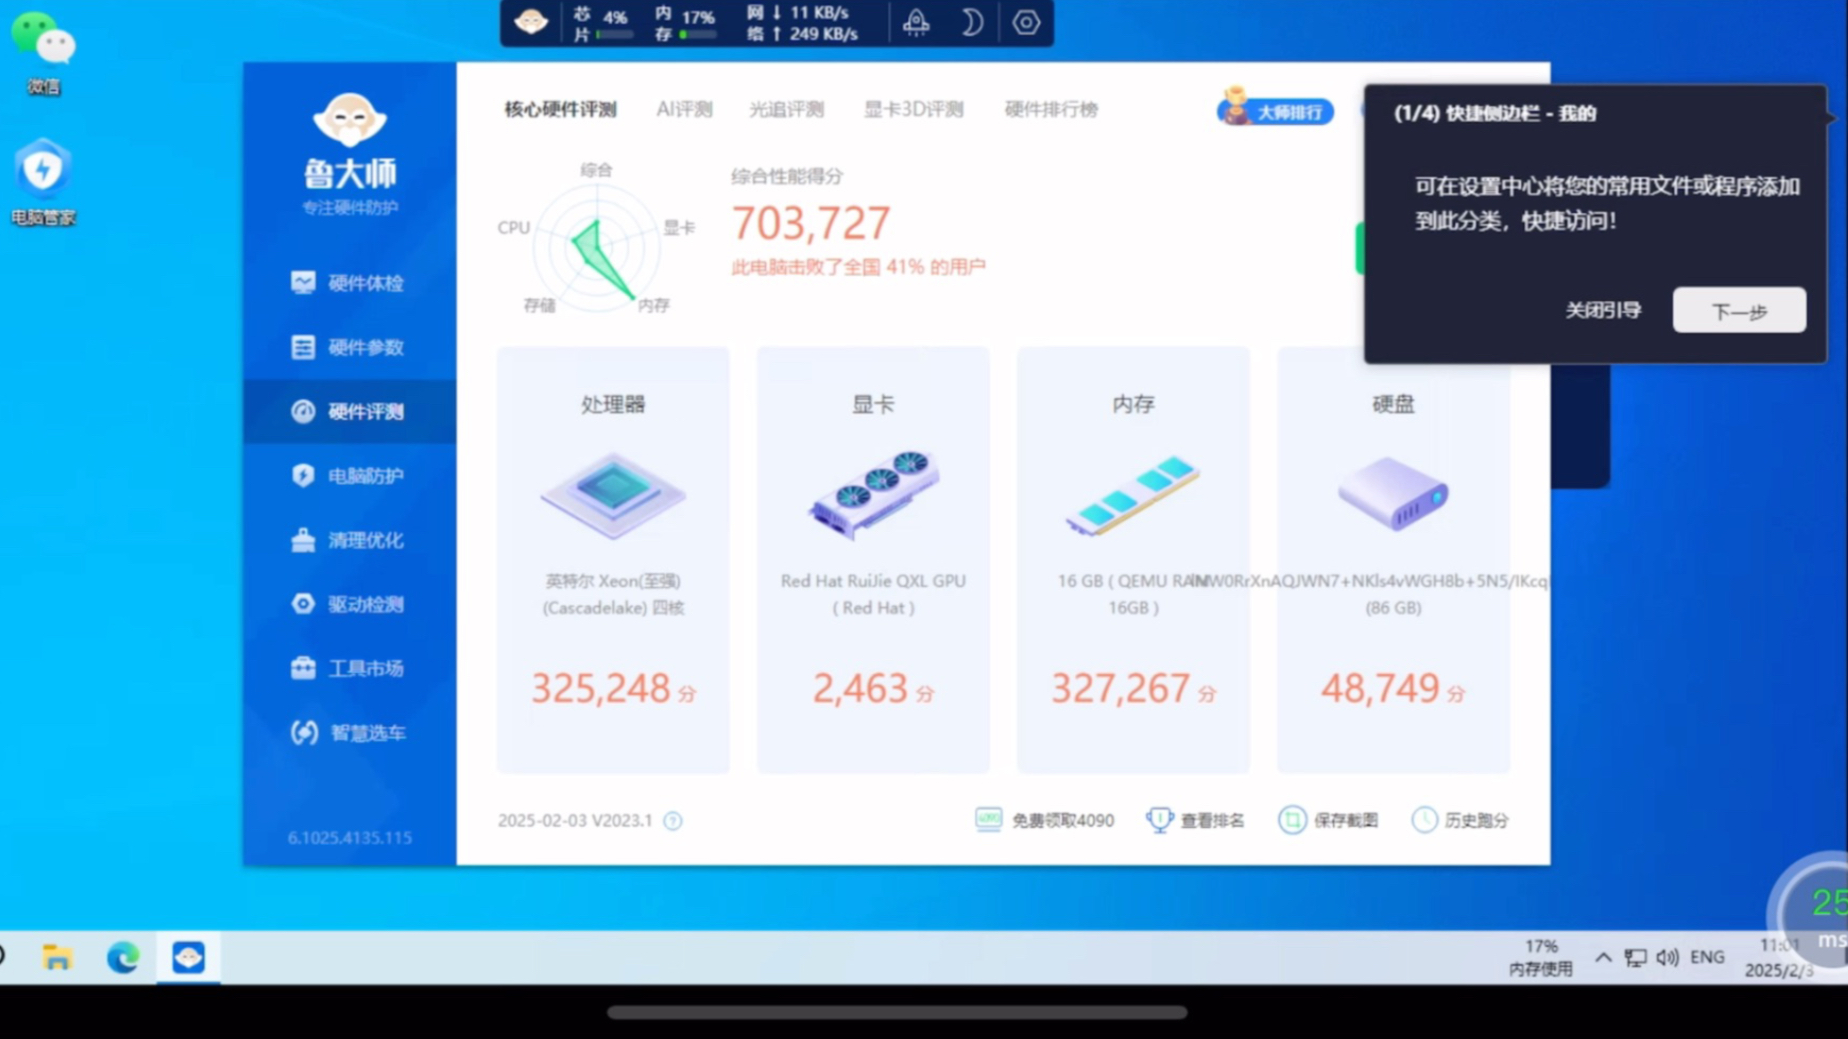Click the 内存 RAM stick image
The image size is (1848, 1039).
tap(1133, 495)
